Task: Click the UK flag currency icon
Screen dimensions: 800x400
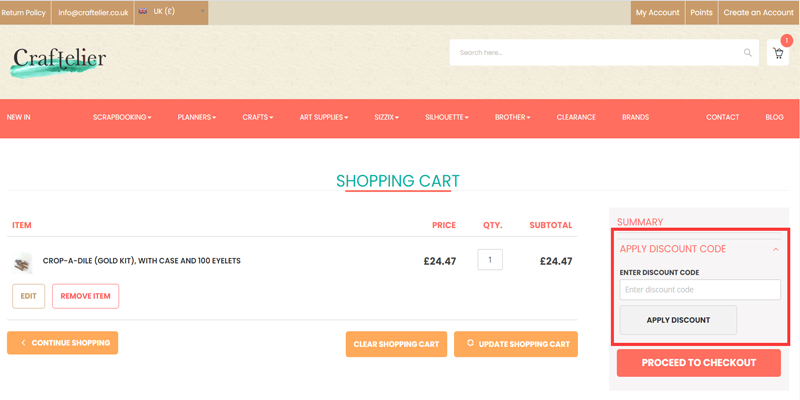Action: tap(143, 11)
